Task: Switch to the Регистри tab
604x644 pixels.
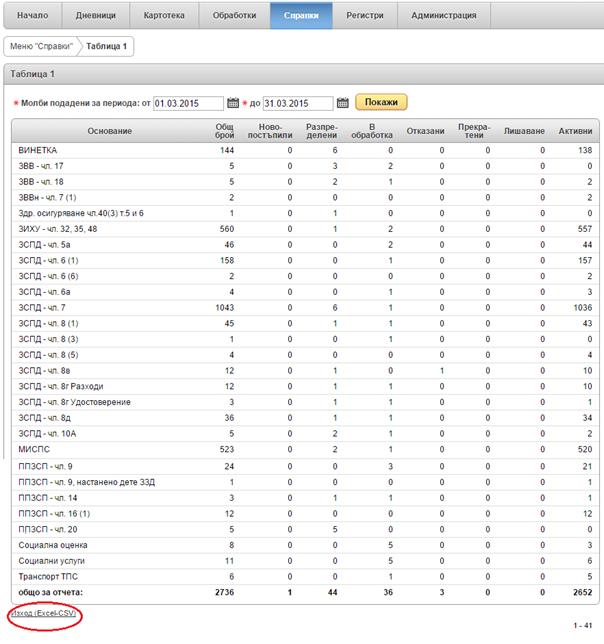Action: tap(365, 16)
